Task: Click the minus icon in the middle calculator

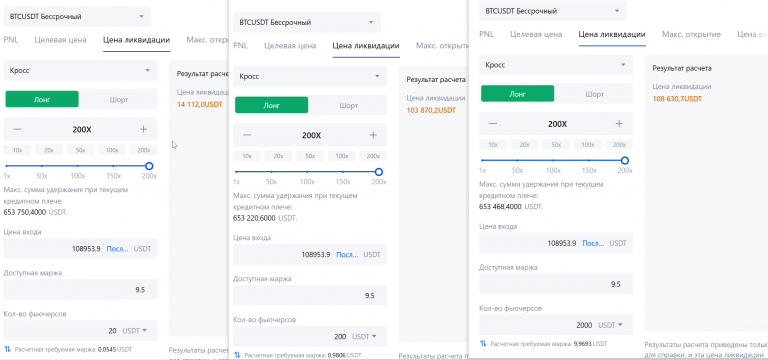Action: 247,135
